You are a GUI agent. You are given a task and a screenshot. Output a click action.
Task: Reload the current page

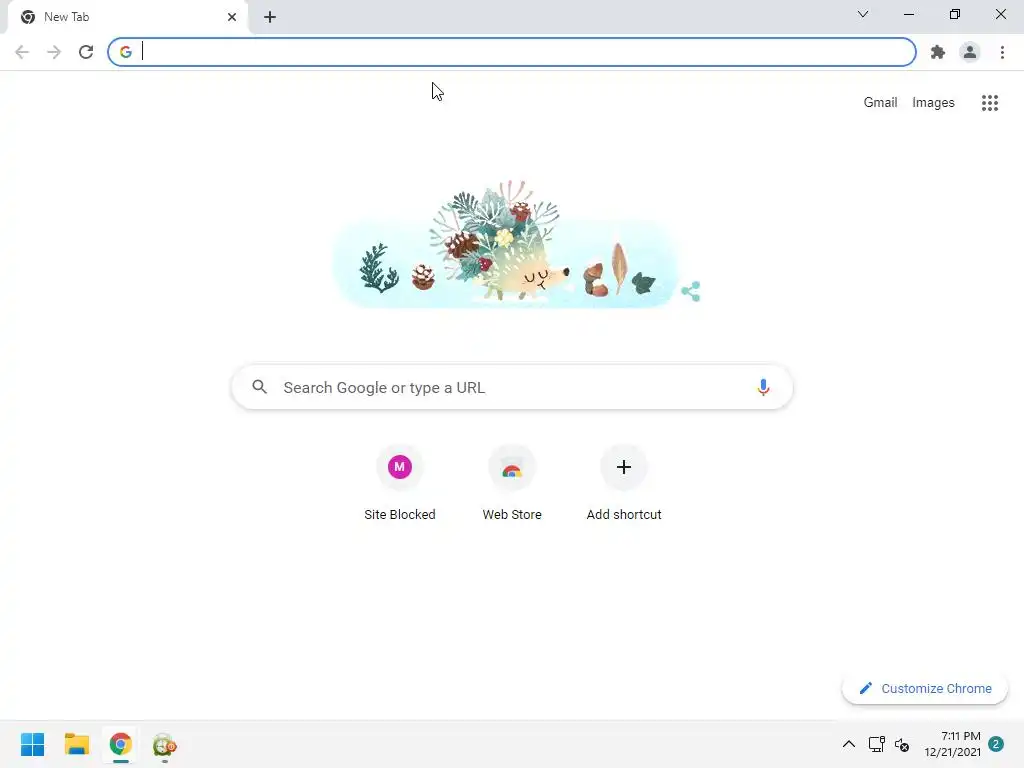click(86, 52)
